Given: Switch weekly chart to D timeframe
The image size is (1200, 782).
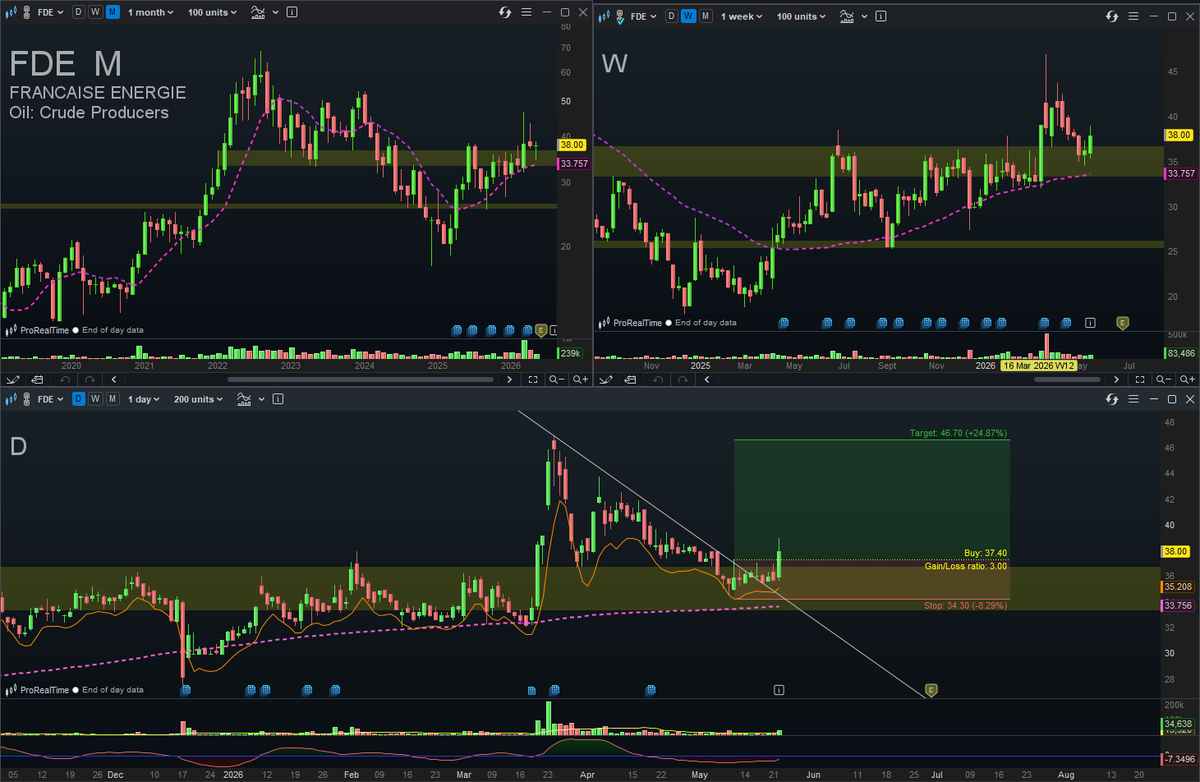Looking at the screenshot, I should click(672, 16).
